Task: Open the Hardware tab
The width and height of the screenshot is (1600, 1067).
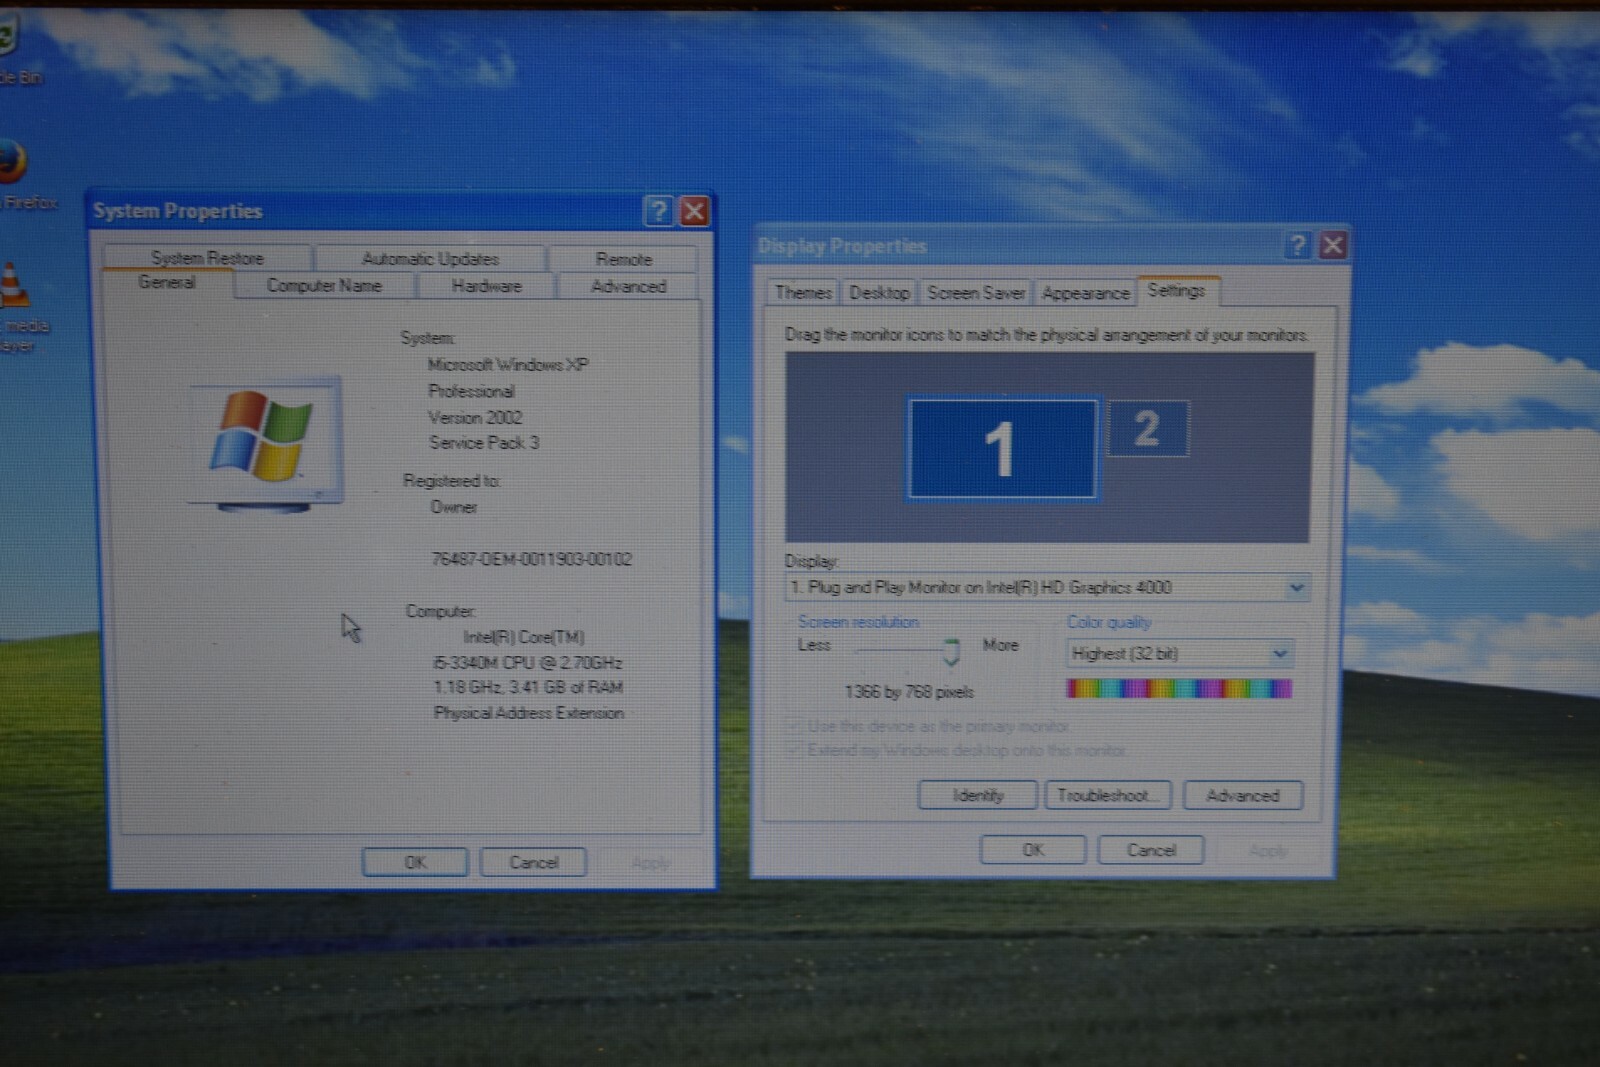Action: pos(486,286)
